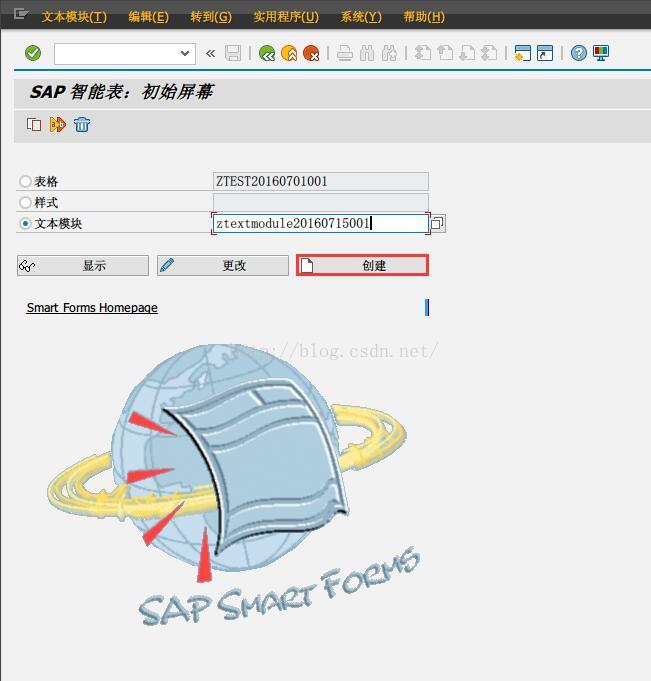Click the 文本模块 name input field
This screenshot has height=681, width=651.
321,223
